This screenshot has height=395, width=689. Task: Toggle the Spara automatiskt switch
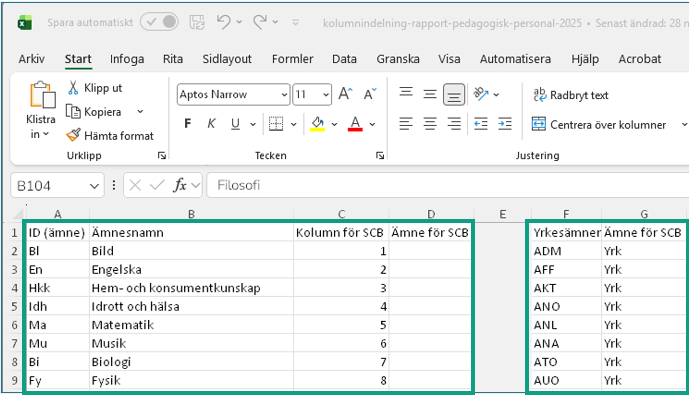pyautogui.click(x=159, y=22)
